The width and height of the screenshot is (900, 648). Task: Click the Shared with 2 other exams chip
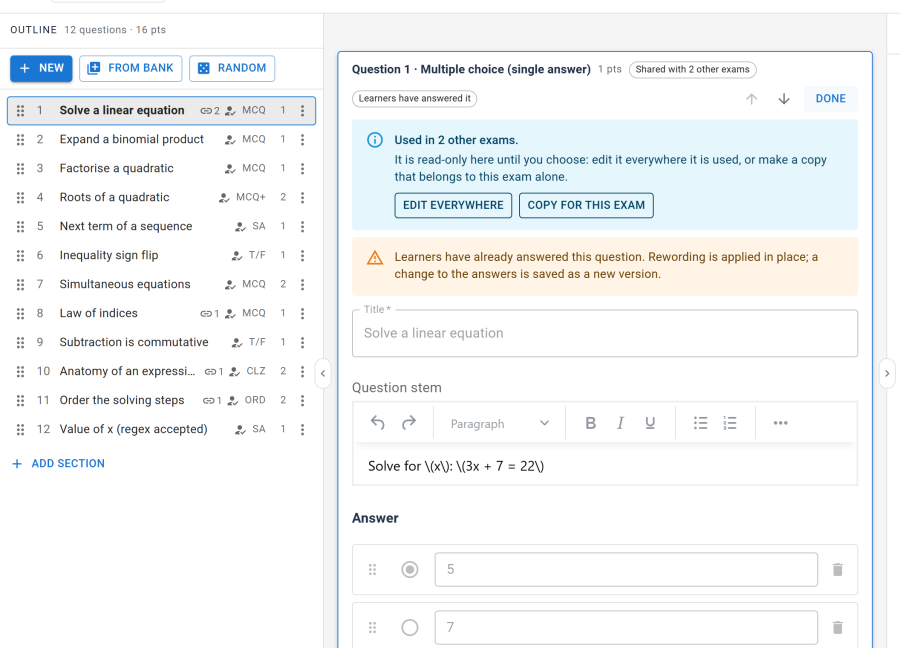point(692,69)
